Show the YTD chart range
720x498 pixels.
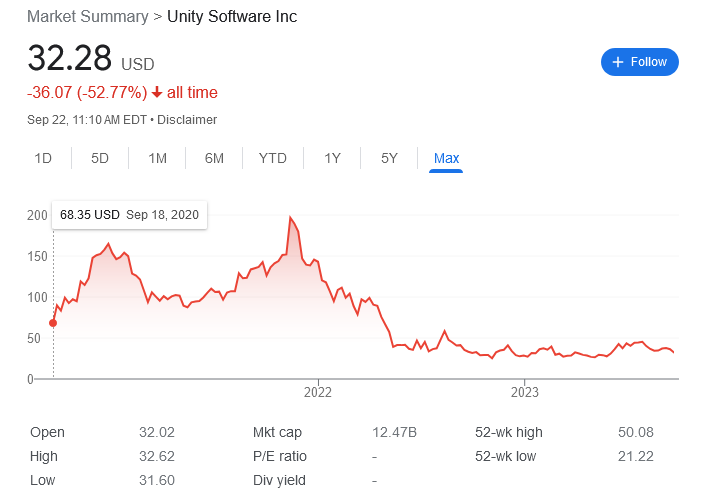click(273, 158)
